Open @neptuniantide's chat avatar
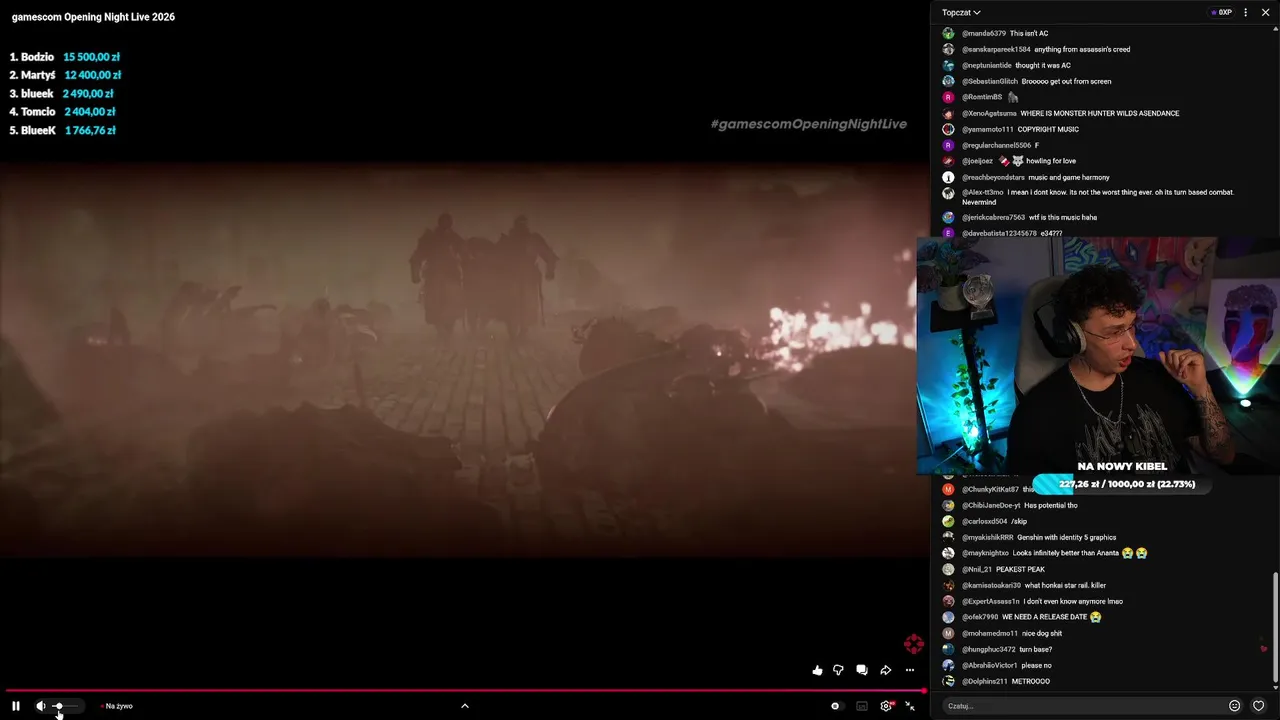The image size is (1280, 720). click(x=949, y=65)
